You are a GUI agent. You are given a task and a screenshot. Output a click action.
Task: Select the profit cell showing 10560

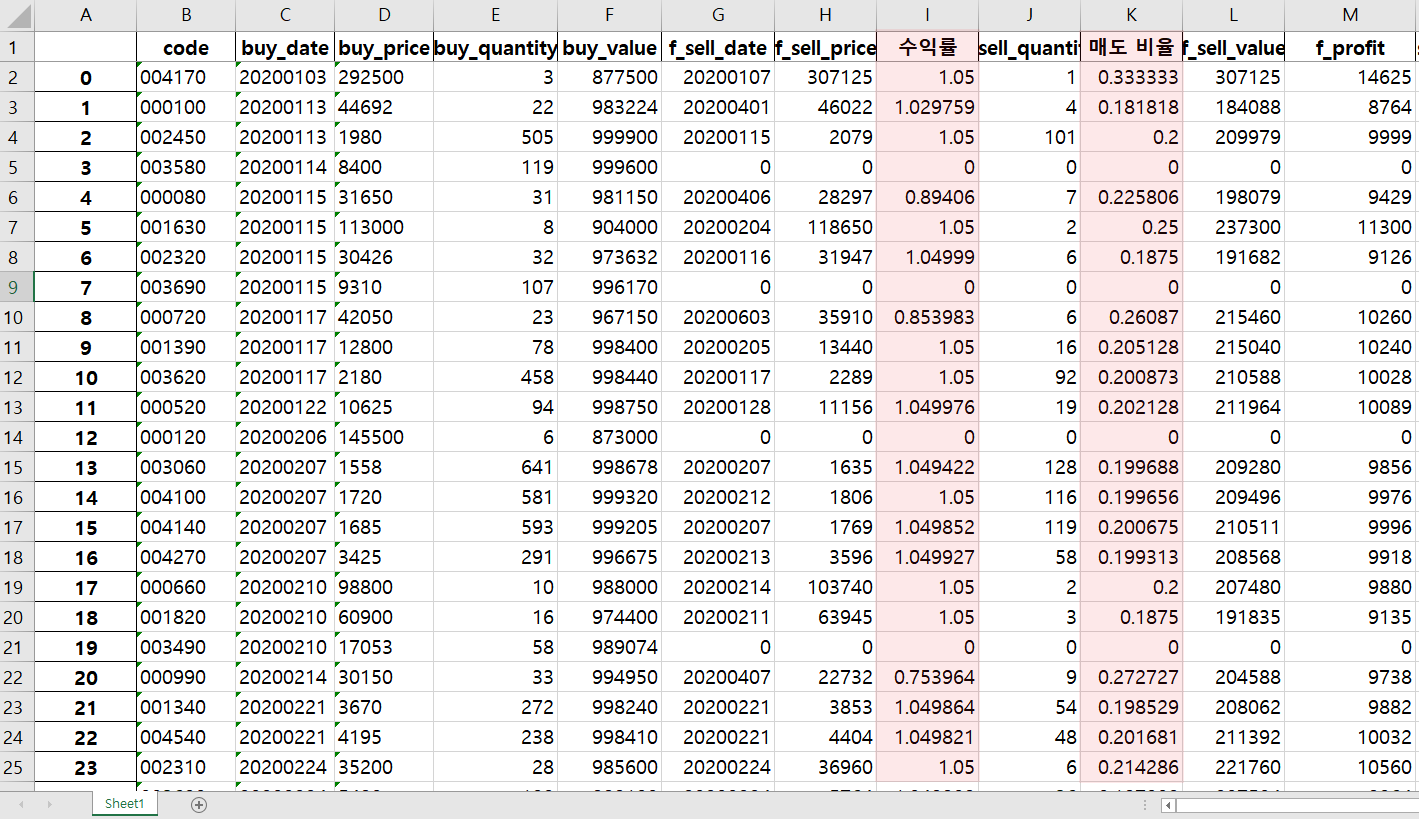coord(1351,767)
